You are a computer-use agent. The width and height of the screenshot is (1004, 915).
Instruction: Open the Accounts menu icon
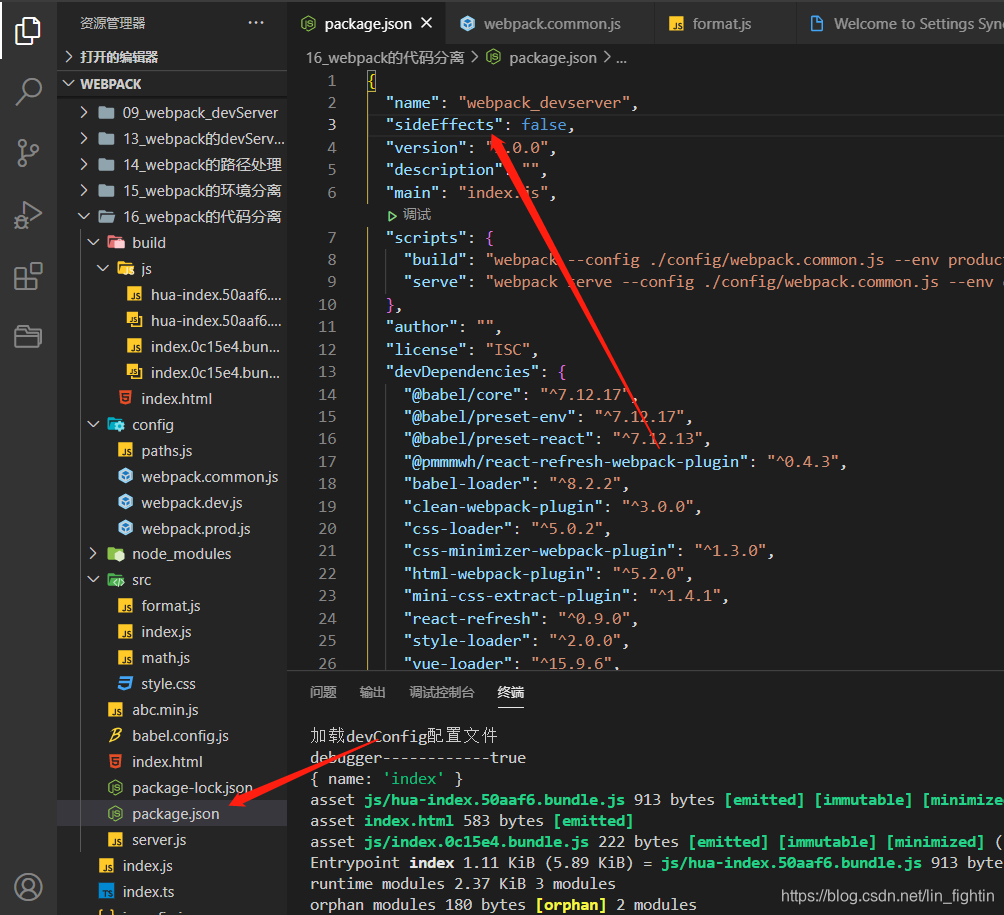point(28,887)
